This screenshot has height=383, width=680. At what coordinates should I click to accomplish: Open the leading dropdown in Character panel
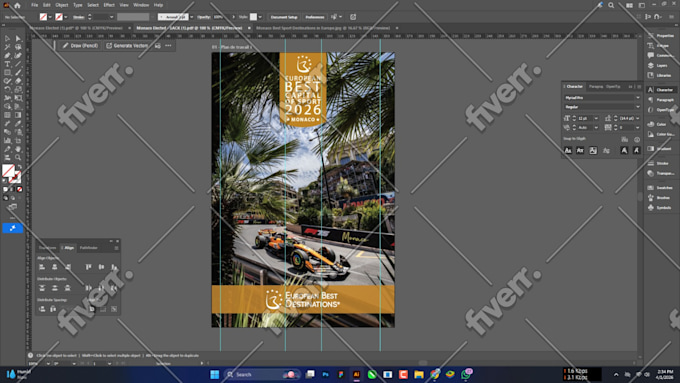(638, 118)
